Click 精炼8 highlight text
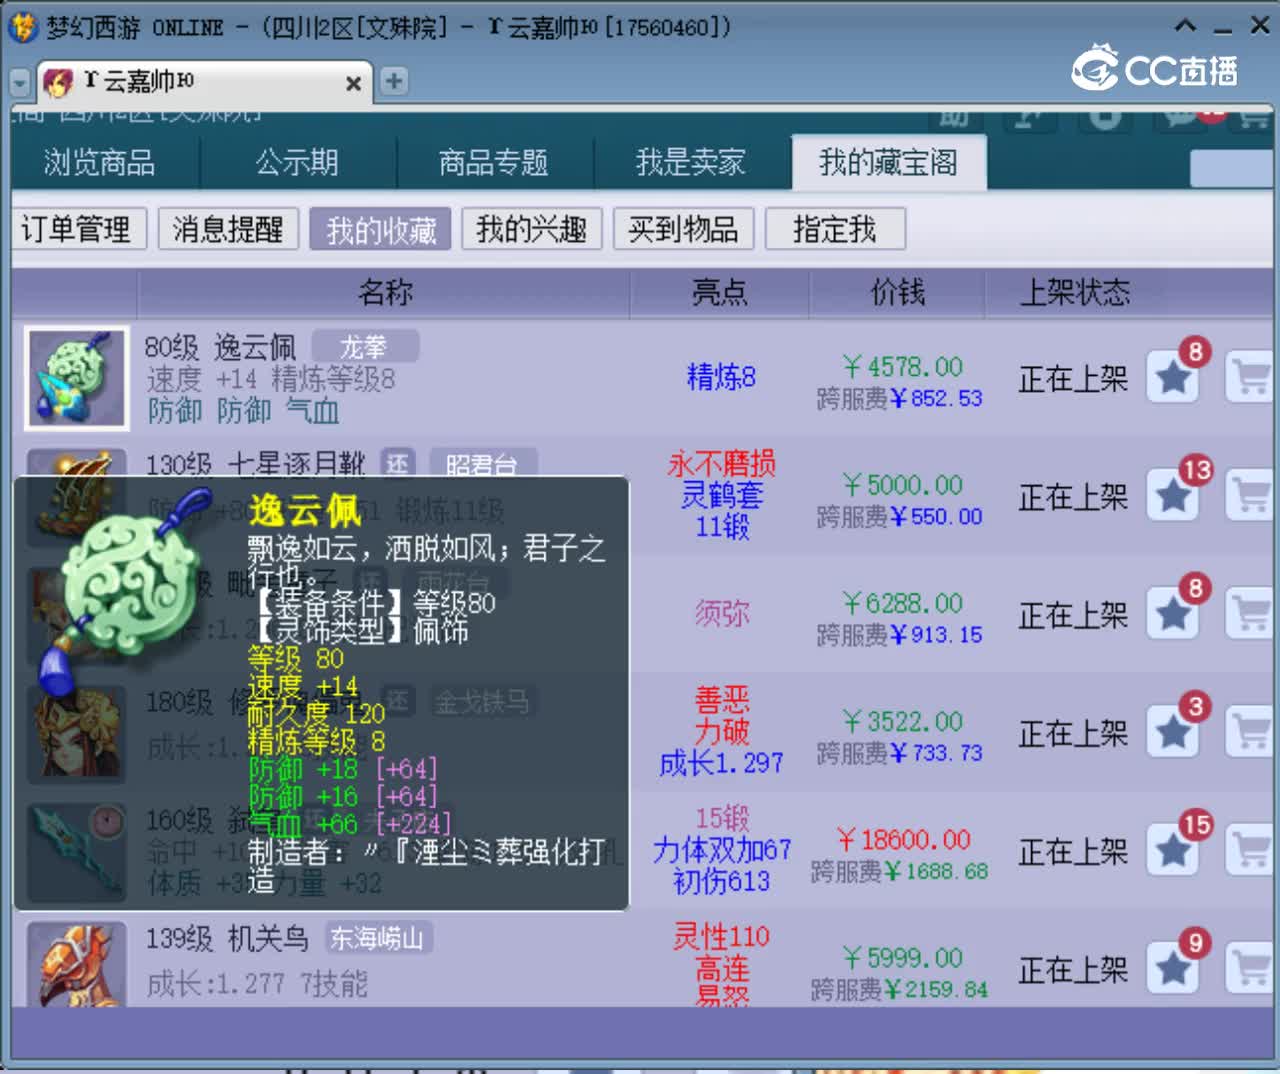This screenshot has width=1280, height=1074. click(721, 377)
